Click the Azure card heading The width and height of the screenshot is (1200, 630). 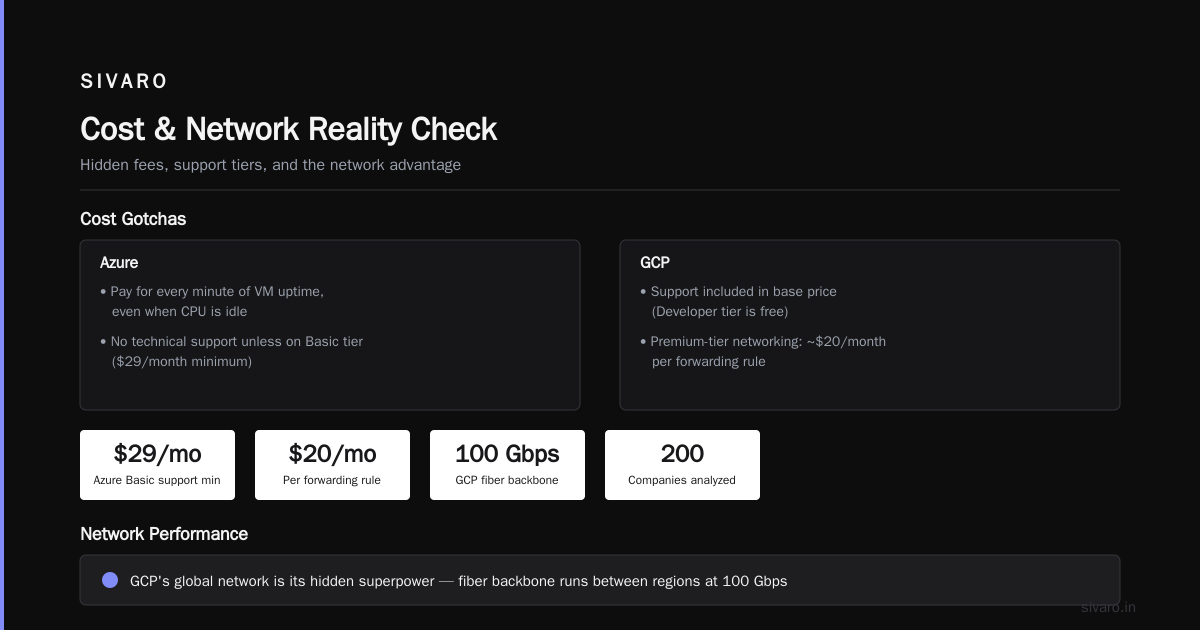(x=119, y=262)
